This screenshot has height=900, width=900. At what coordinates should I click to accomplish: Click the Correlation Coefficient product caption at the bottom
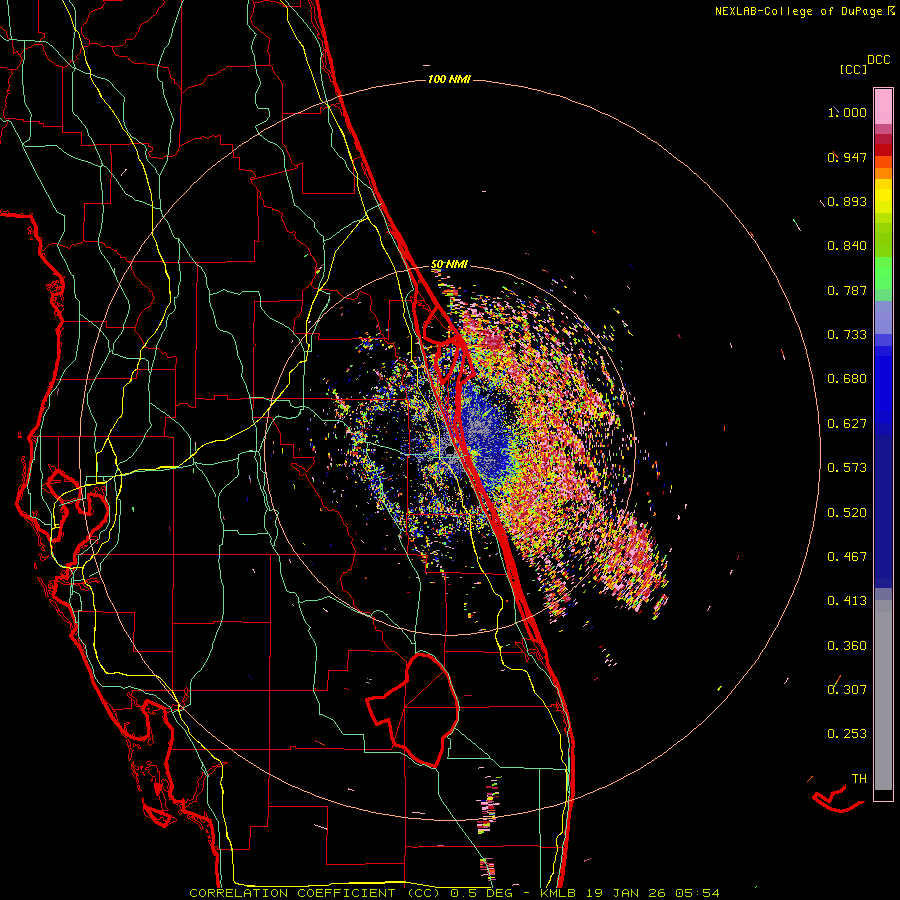(x=454, y=893)
